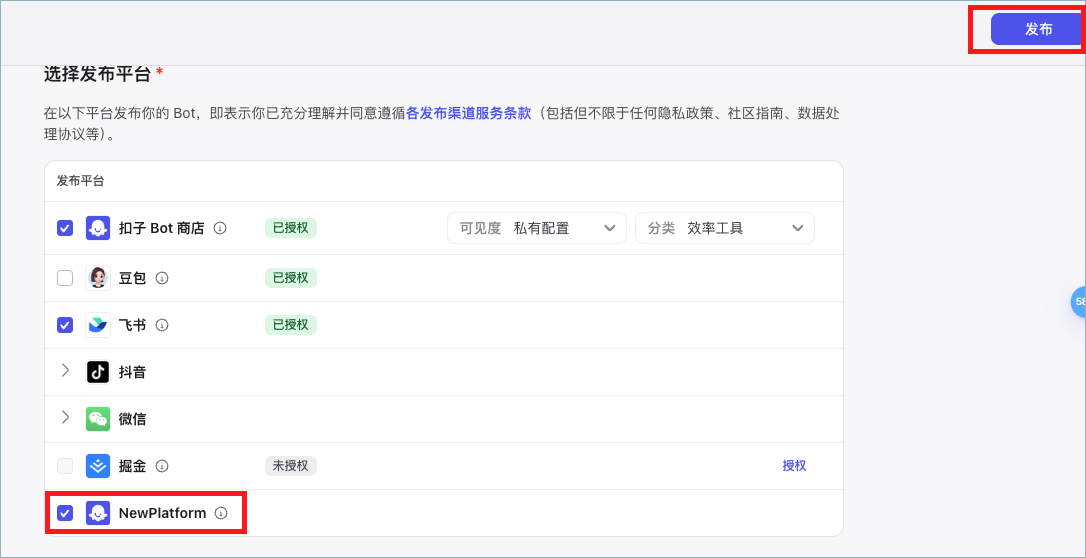The image size is (1086, 558).
Task: Click the 微信 logo icon
Action: (98, 419)
